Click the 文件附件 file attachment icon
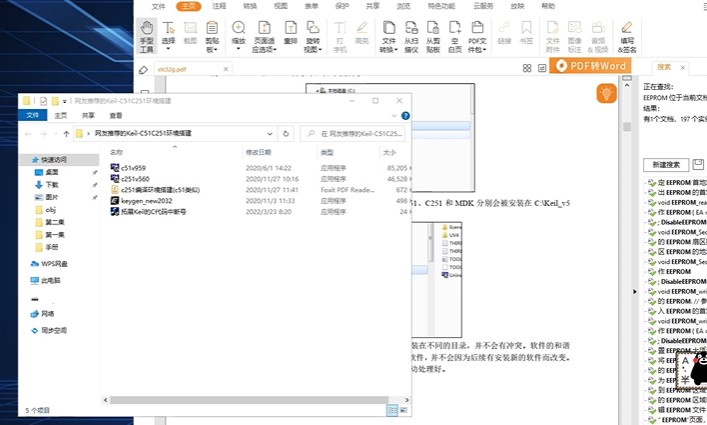Screen dimensions: 707x425 pyautogui.click(x=553, y=37)
